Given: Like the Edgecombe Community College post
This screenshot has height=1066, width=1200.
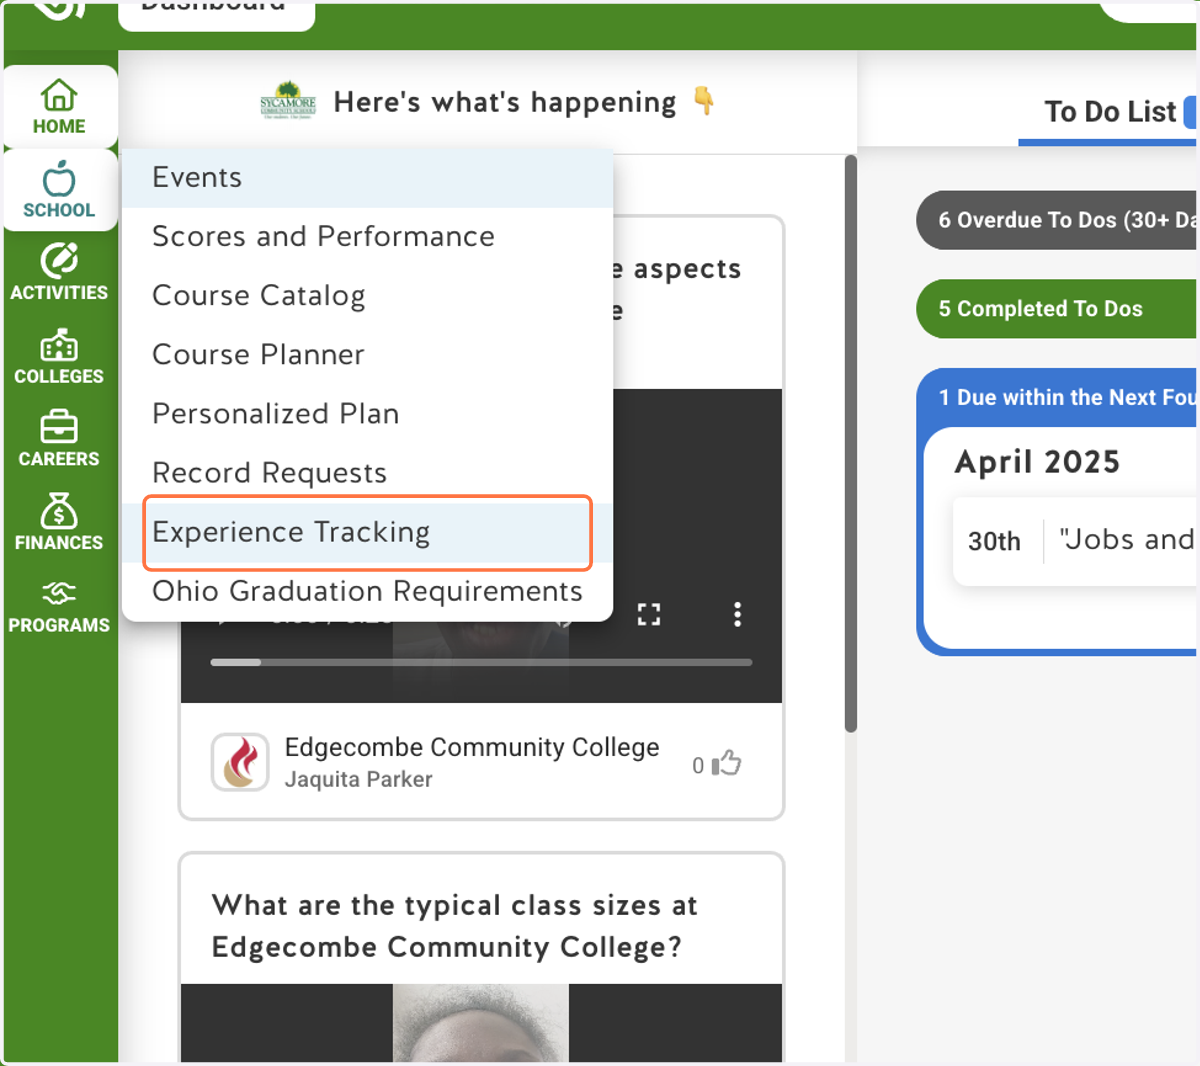Looking at the screenshot, I should [727, 764].
